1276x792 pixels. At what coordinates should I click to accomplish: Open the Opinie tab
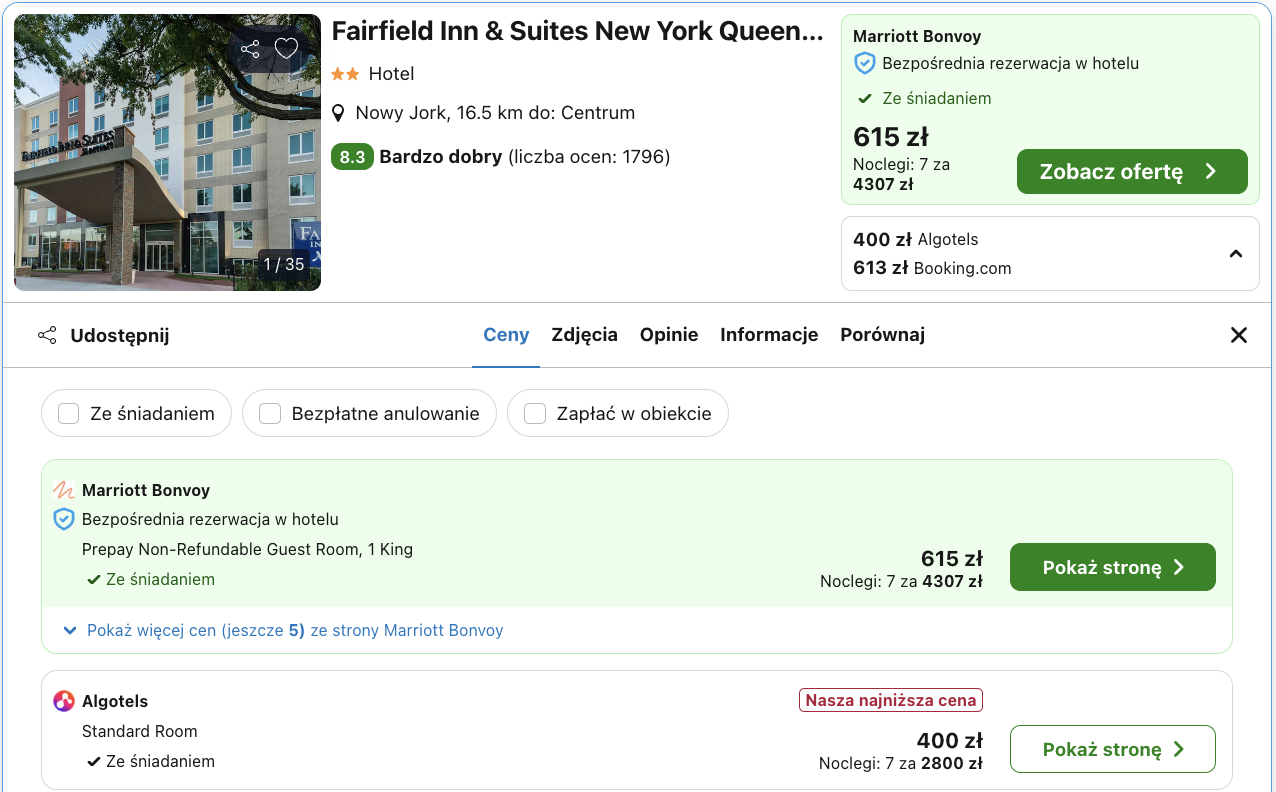click(x=669, y=335)
